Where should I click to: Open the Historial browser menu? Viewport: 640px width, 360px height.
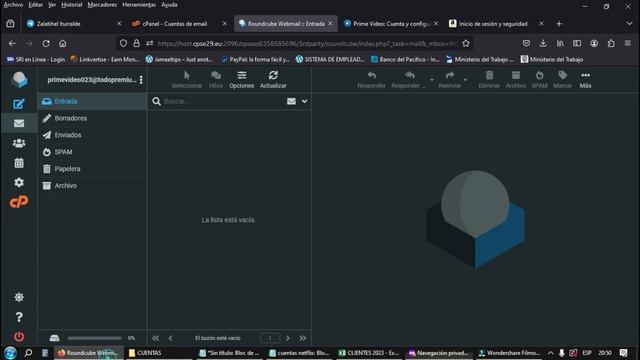tap(71, 5)
